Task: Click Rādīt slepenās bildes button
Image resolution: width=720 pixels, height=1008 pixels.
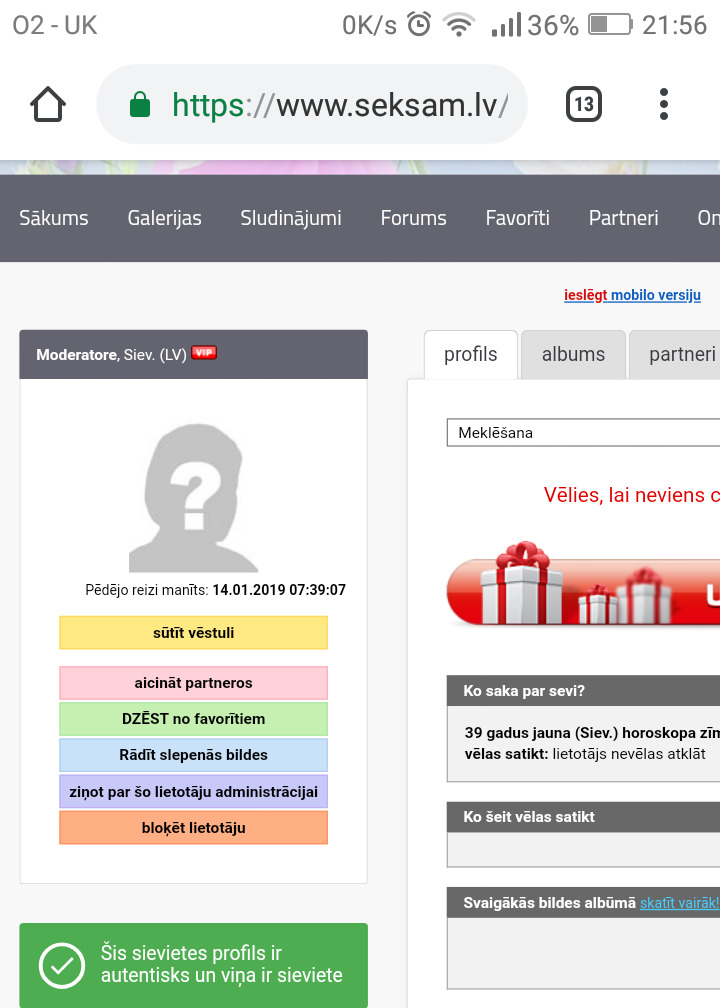Action: [x=193, y=755]
